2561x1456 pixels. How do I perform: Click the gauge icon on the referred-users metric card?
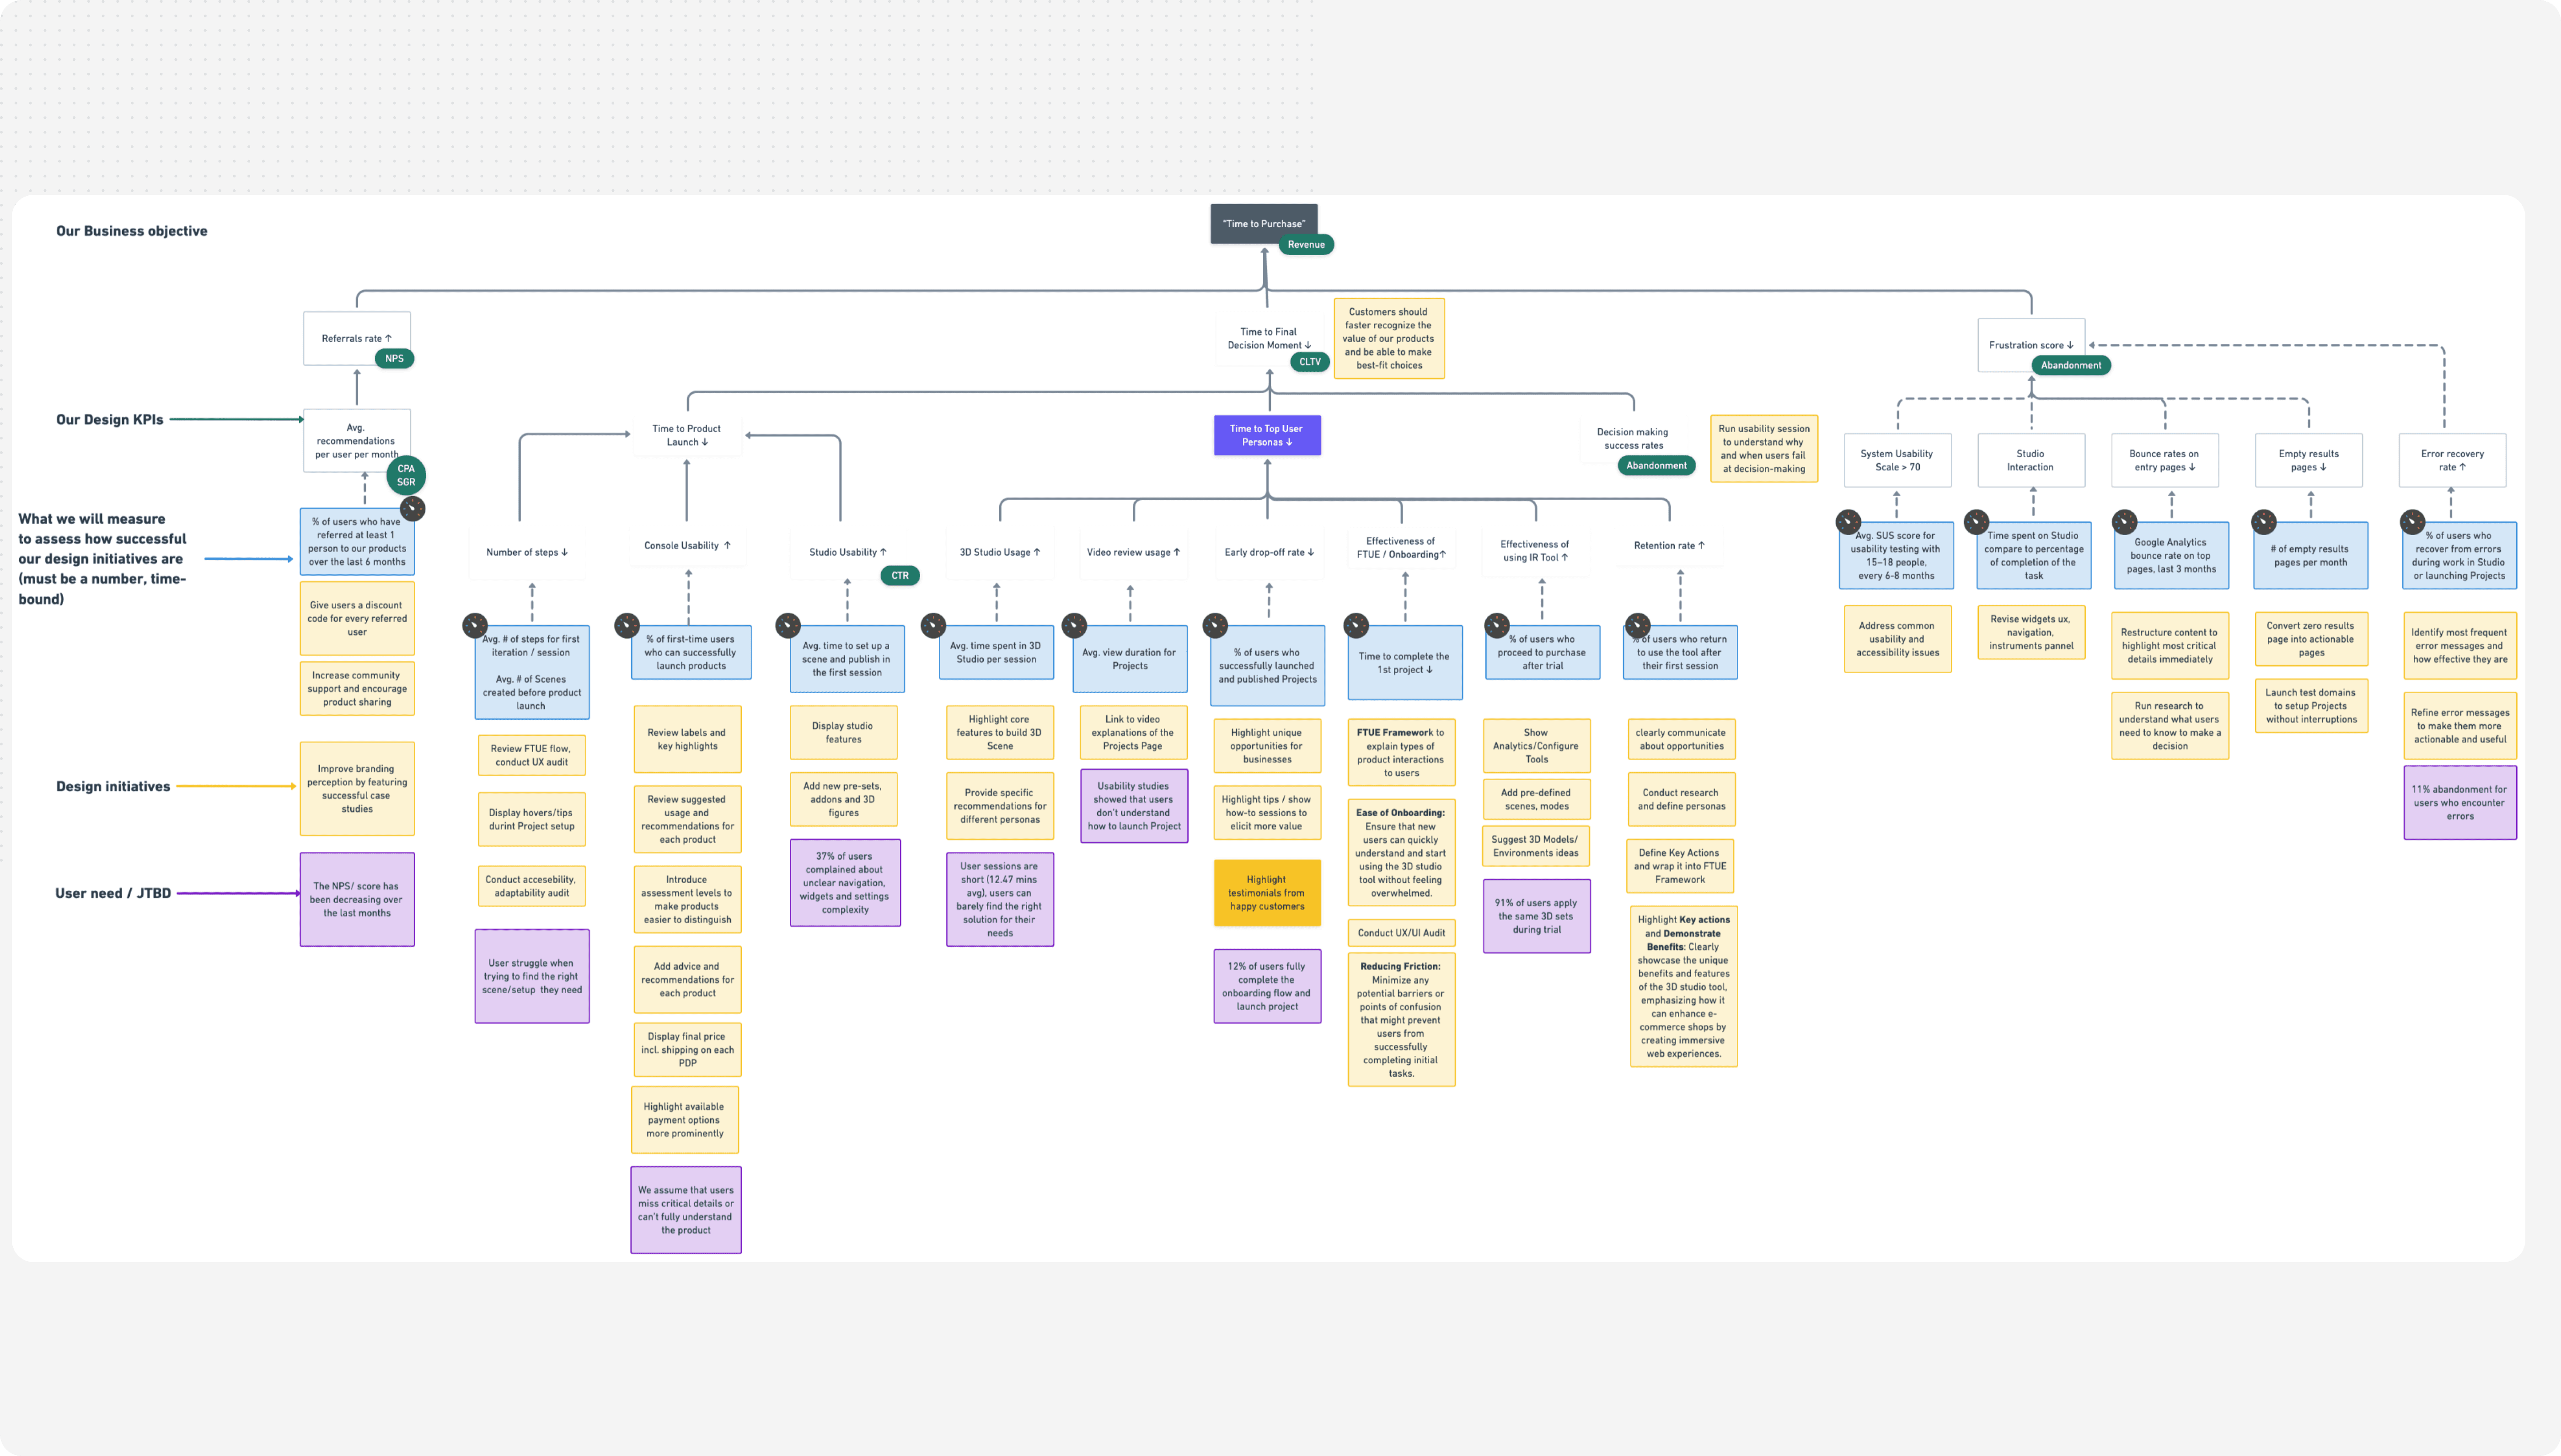coord(413,509)
